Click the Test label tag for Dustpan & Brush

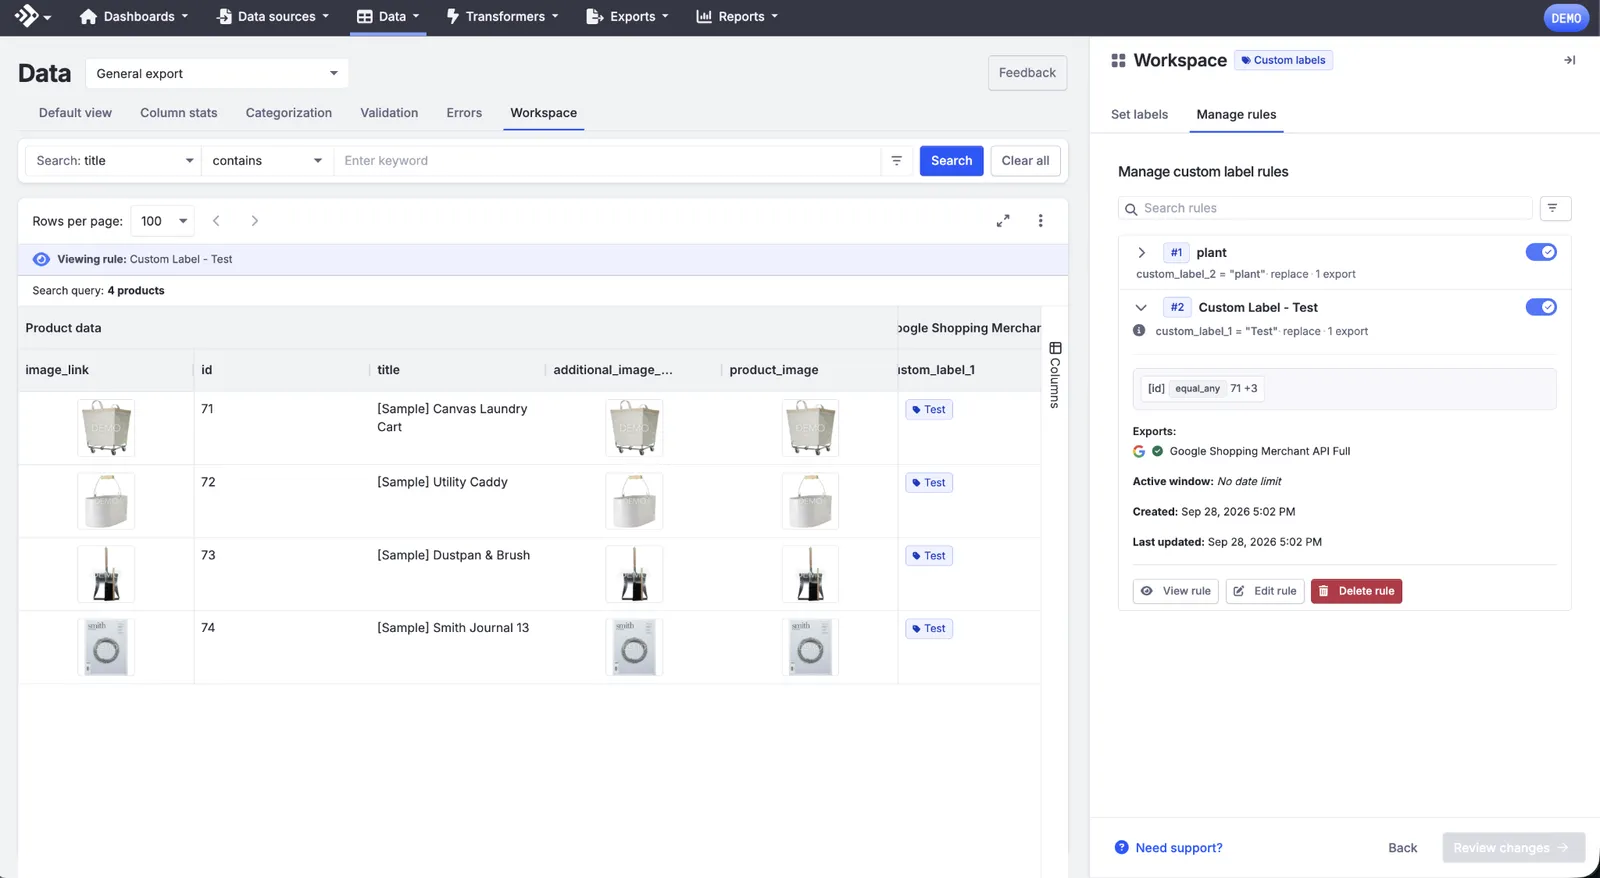tap(929, 556)
